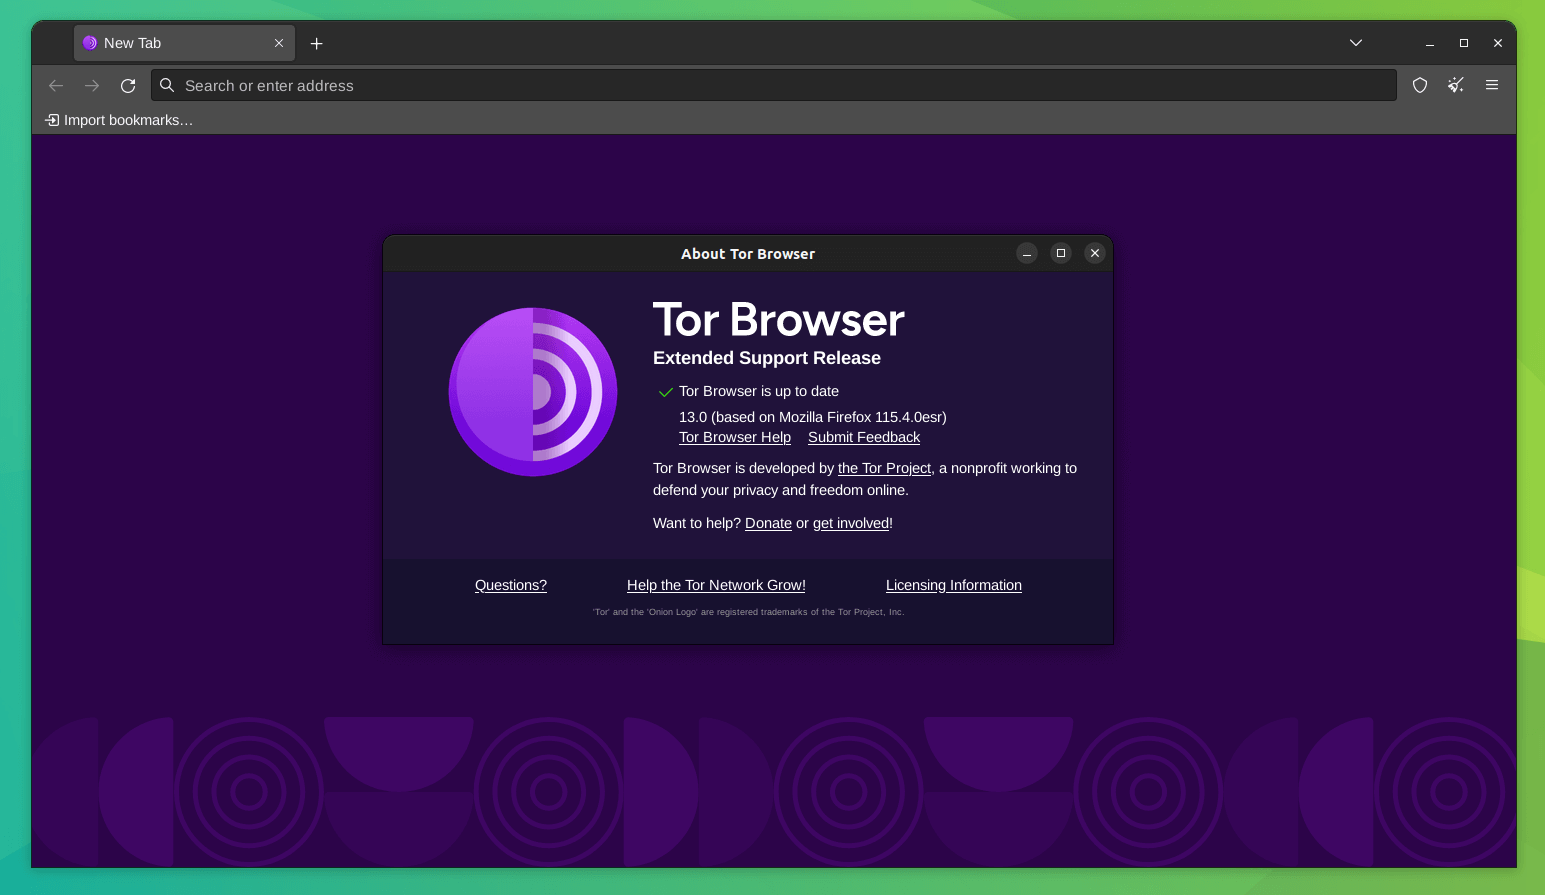
Task: Open a new tab with the plus button
Action: point(317,43)
